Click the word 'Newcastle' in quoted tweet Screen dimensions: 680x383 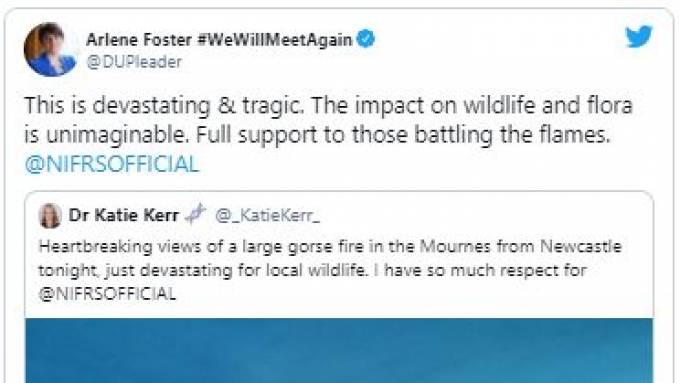point(581,247)
